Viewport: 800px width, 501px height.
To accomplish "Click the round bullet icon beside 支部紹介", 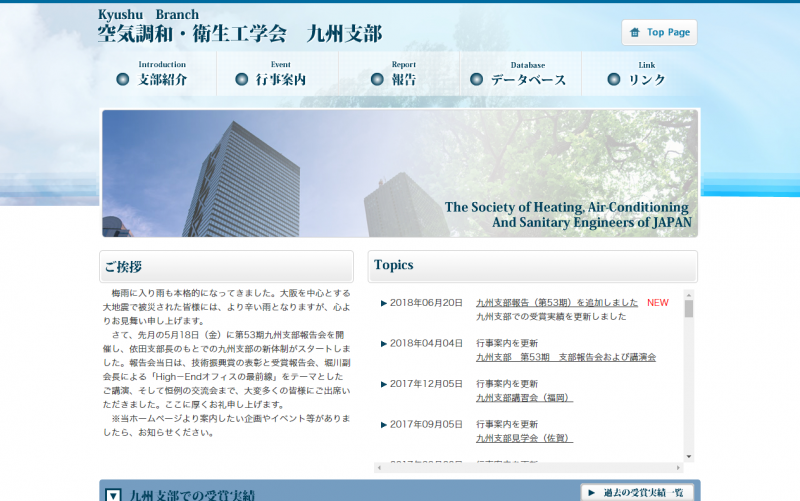I will pos(122,79).
